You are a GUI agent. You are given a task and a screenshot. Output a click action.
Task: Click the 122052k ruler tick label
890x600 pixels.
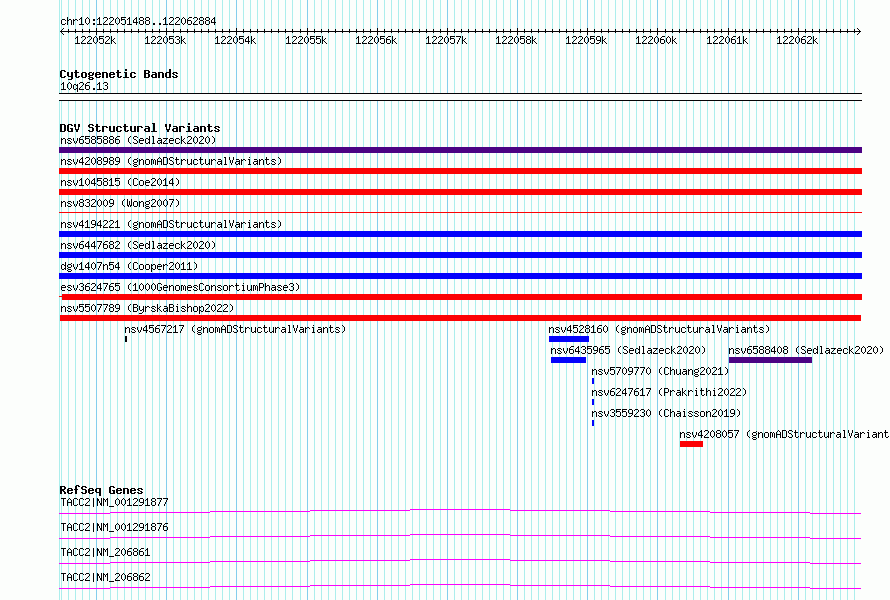[x=95, y=40]
